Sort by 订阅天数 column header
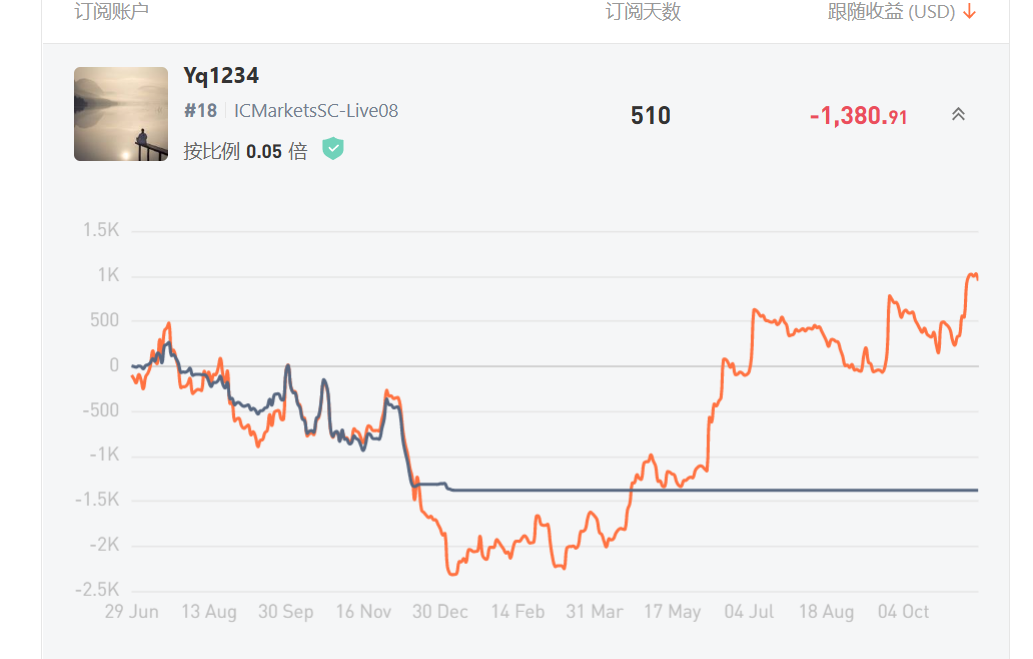The image size is (1033, 659). pyautogui.click(x=643, y=12)
